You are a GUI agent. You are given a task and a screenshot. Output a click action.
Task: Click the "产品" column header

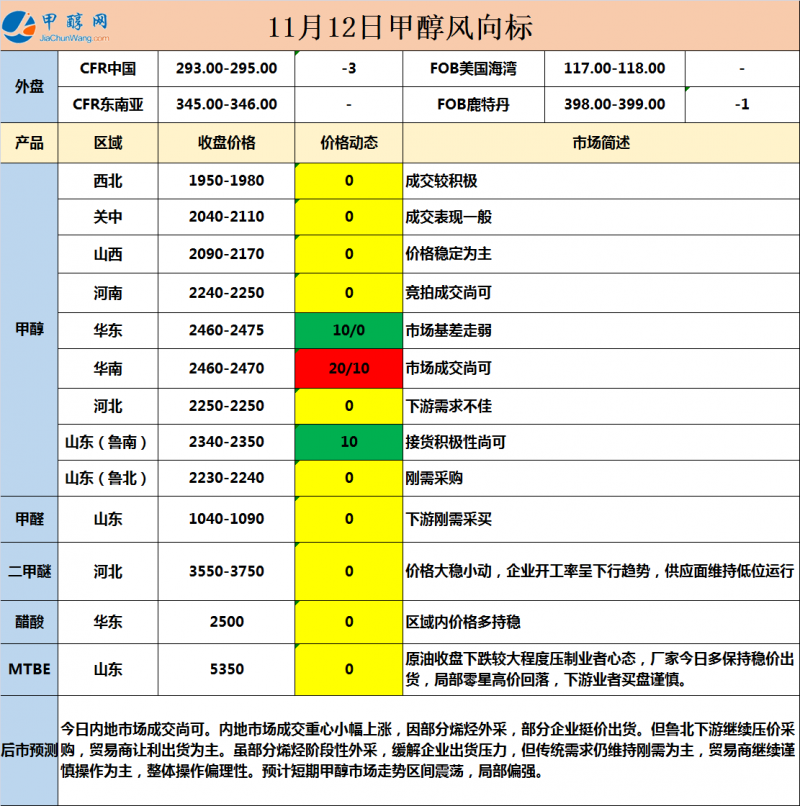pos(29,142)
